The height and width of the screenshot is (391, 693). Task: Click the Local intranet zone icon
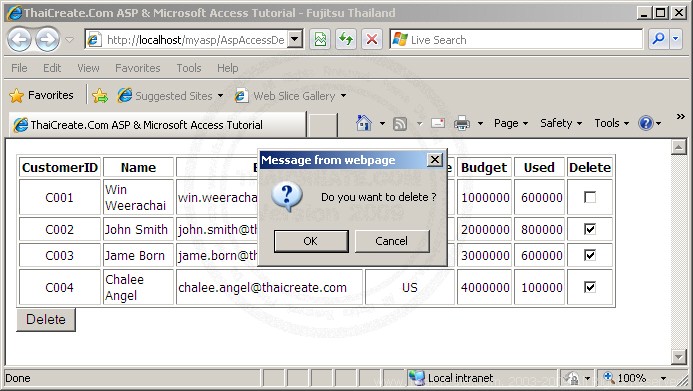[416, 378]
